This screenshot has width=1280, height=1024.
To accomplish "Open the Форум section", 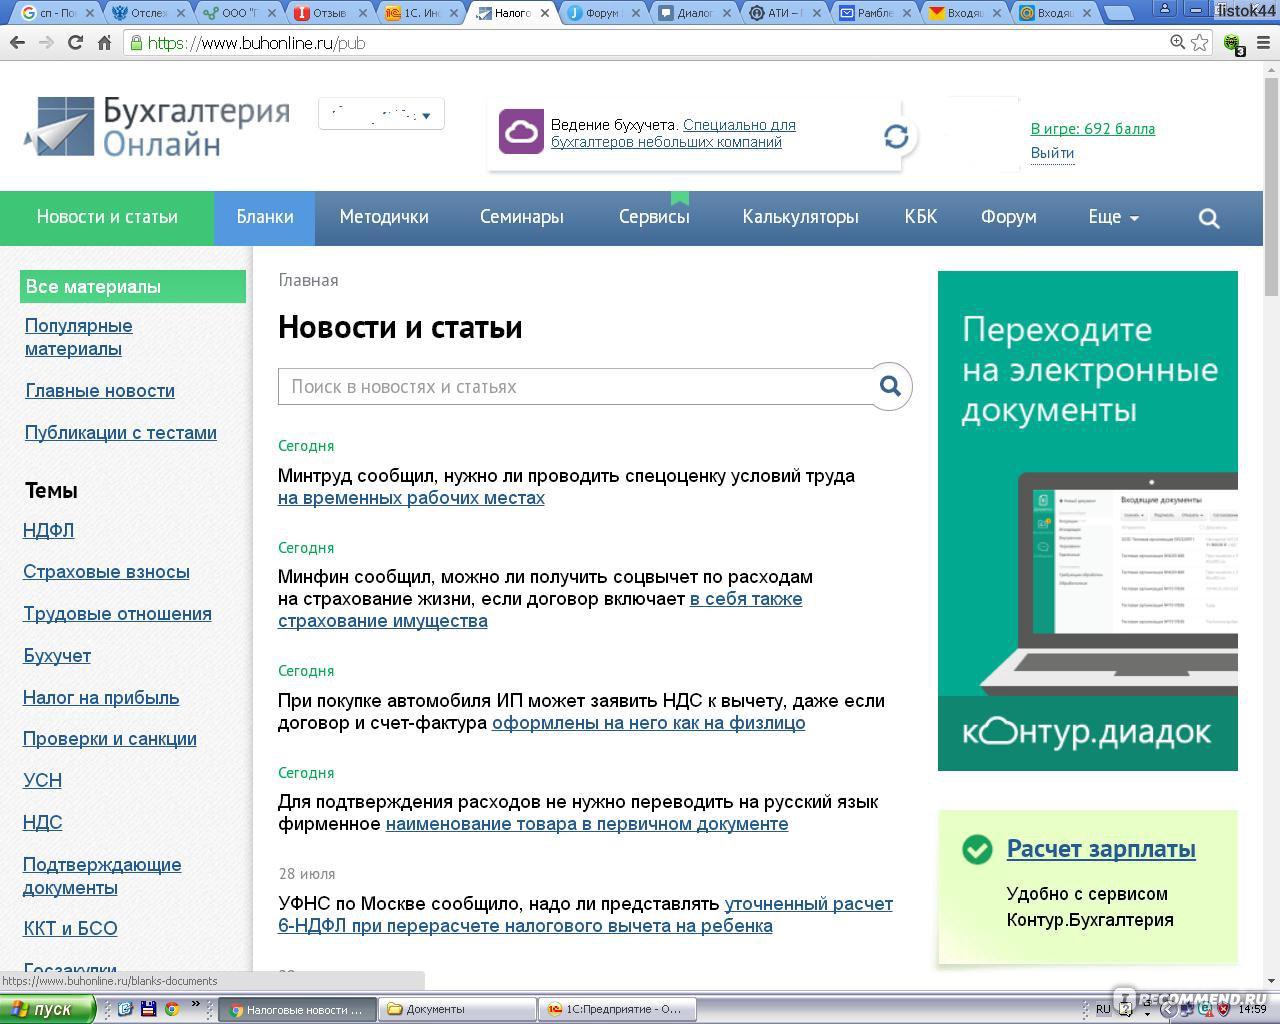I will click(1008, 217).
